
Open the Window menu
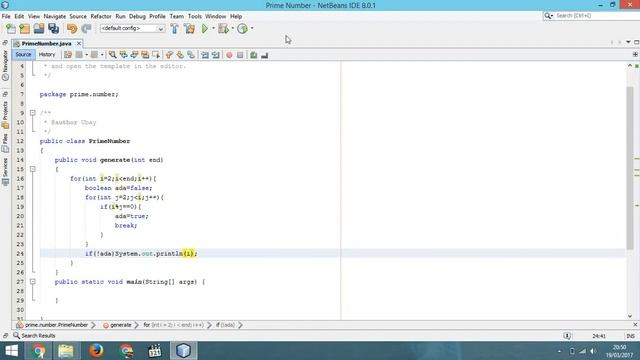216,16
